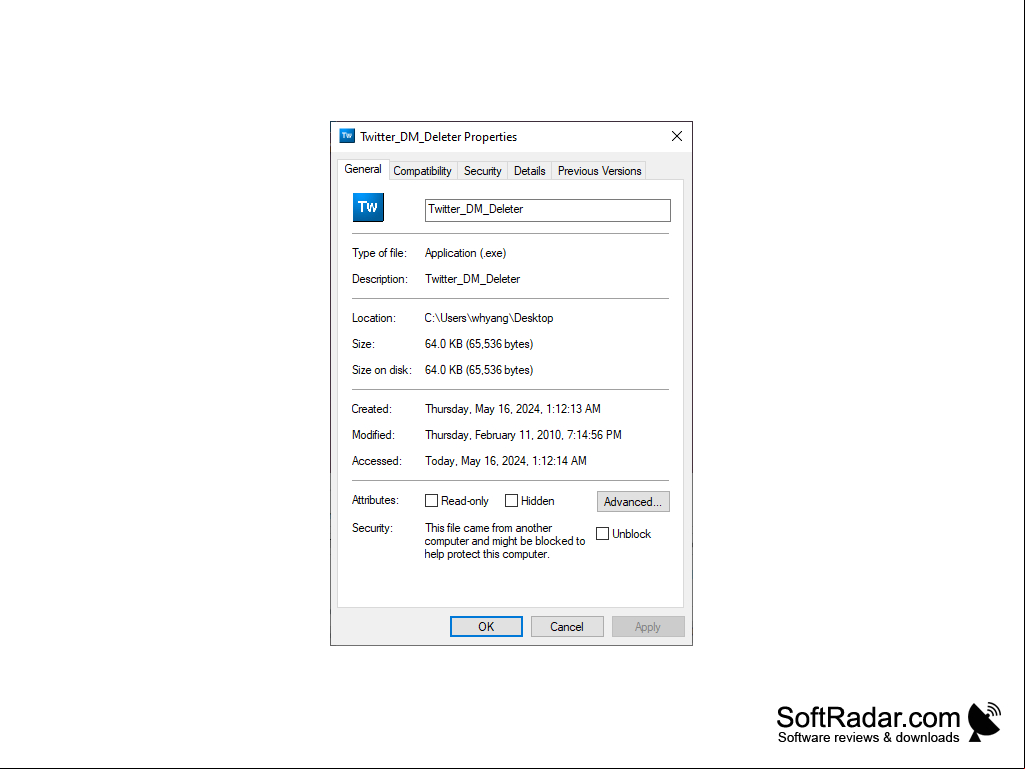The image size is (1025, 769).
Task: Click the Created date value
Action: [x=512, y=409]
